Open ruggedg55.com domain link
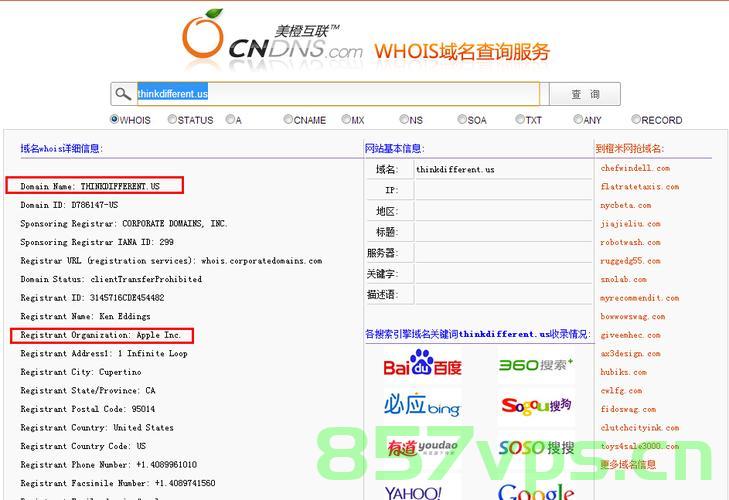 [x=630, y=261]
